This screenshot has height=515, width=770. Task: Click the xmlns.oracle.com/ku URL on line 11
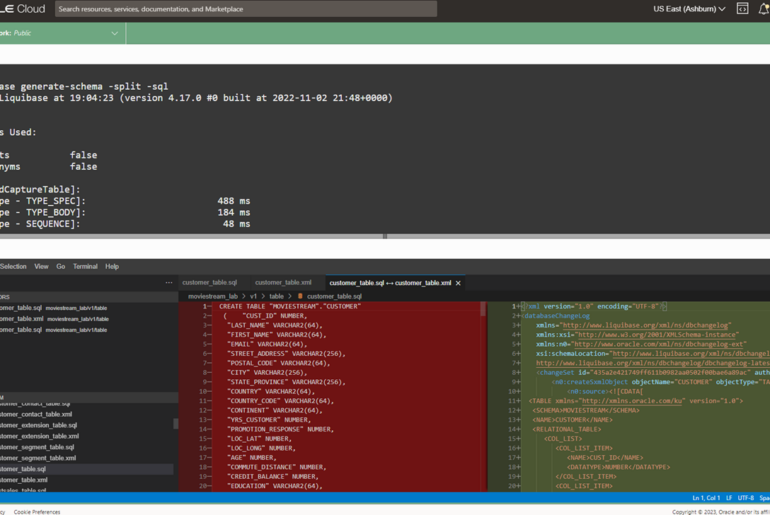[x=632, y=401]
